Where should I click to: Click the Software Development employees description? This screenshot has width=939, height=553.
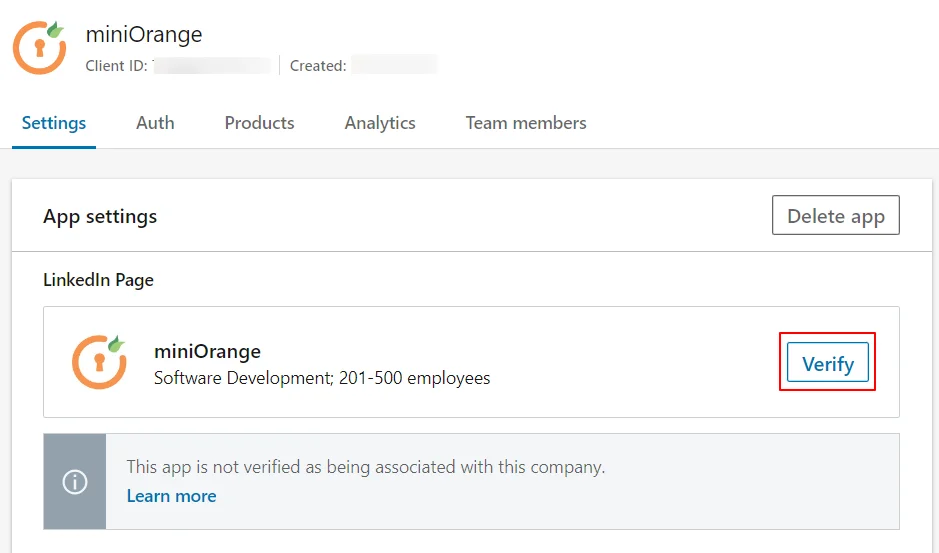(x=322, y=378)
